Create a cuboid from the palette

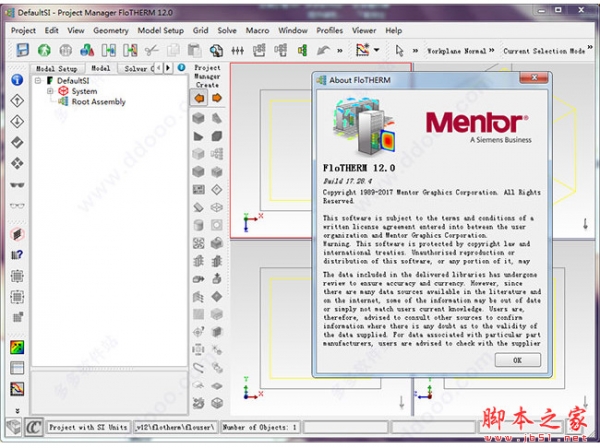click(x=198, y=118)
